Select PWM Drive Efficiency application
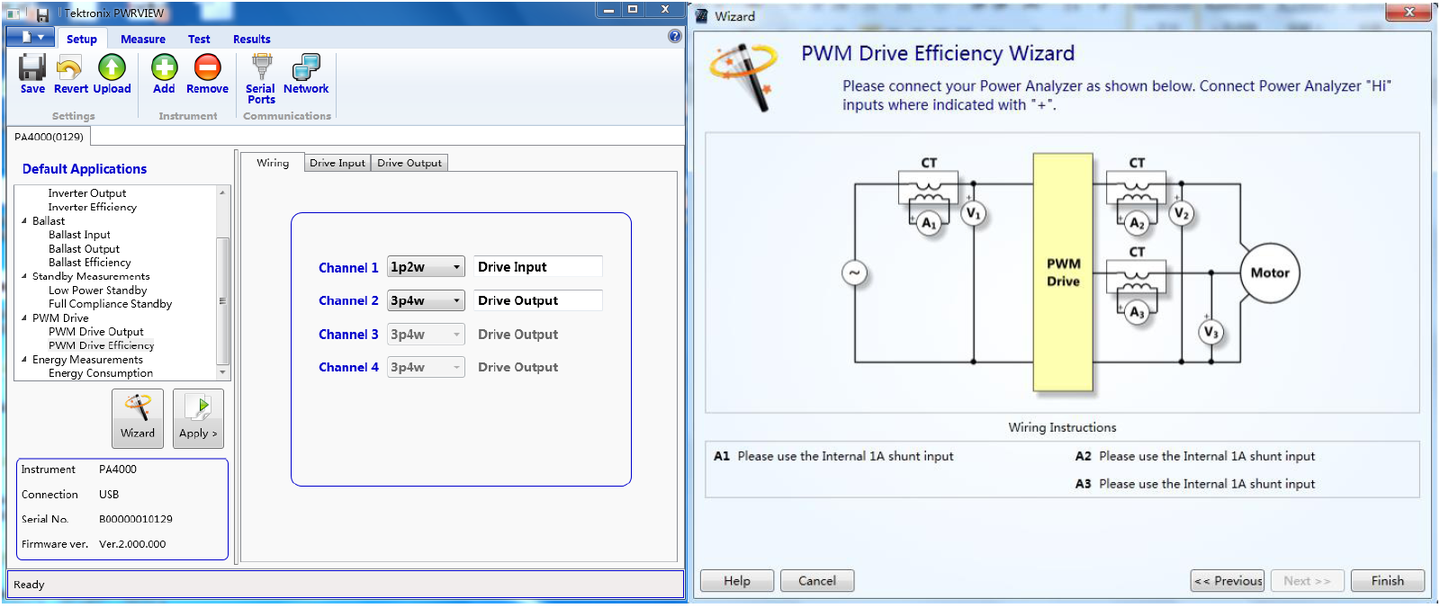Image resolution: width=1440 pixels, height=608 pixels. [101, 346]
